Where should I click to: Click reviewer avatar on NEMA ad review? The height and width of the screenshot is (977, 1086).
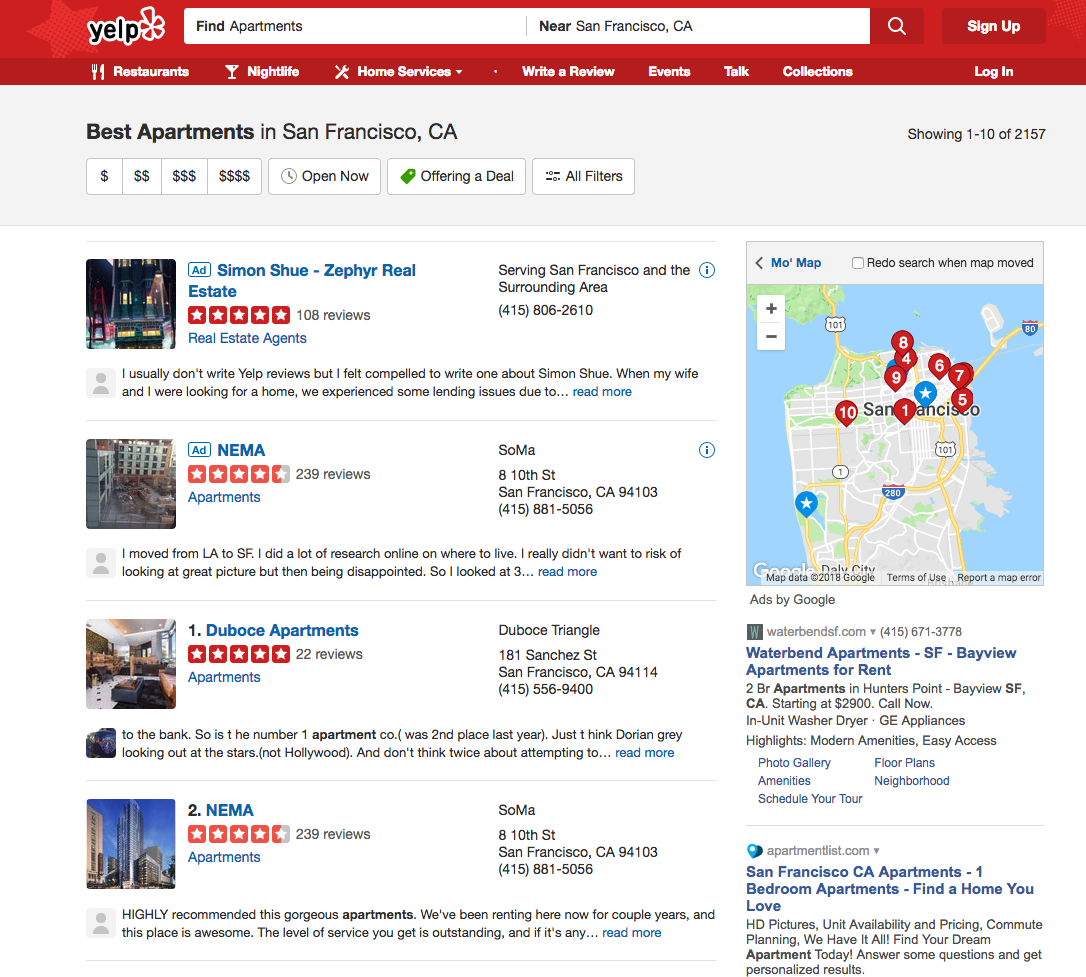(x=101, y=563)
